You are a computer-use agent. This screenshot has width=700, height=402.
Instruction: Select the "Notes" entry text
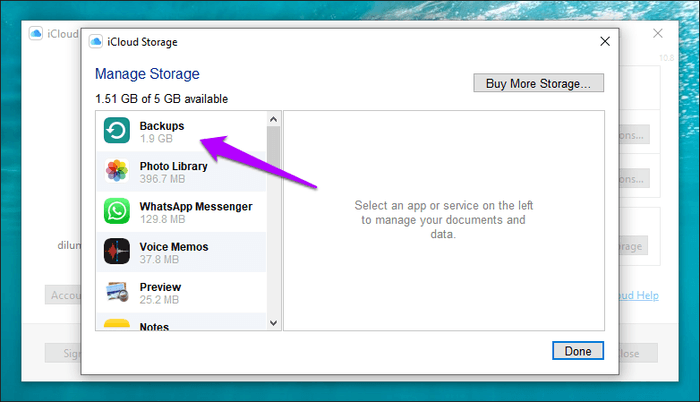(154, 327)
